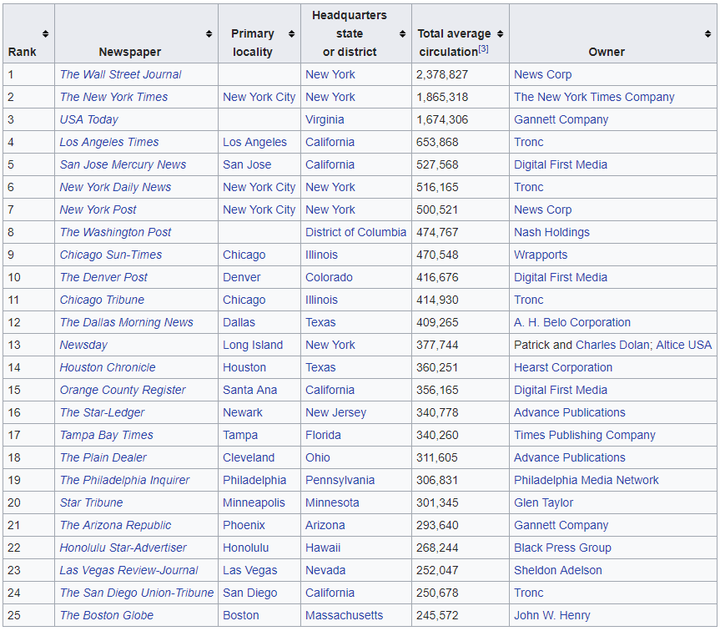The height and width of the screenshot is (631, 720).
Task: Open the Wrapports owner link
Action: click(540, 254)
